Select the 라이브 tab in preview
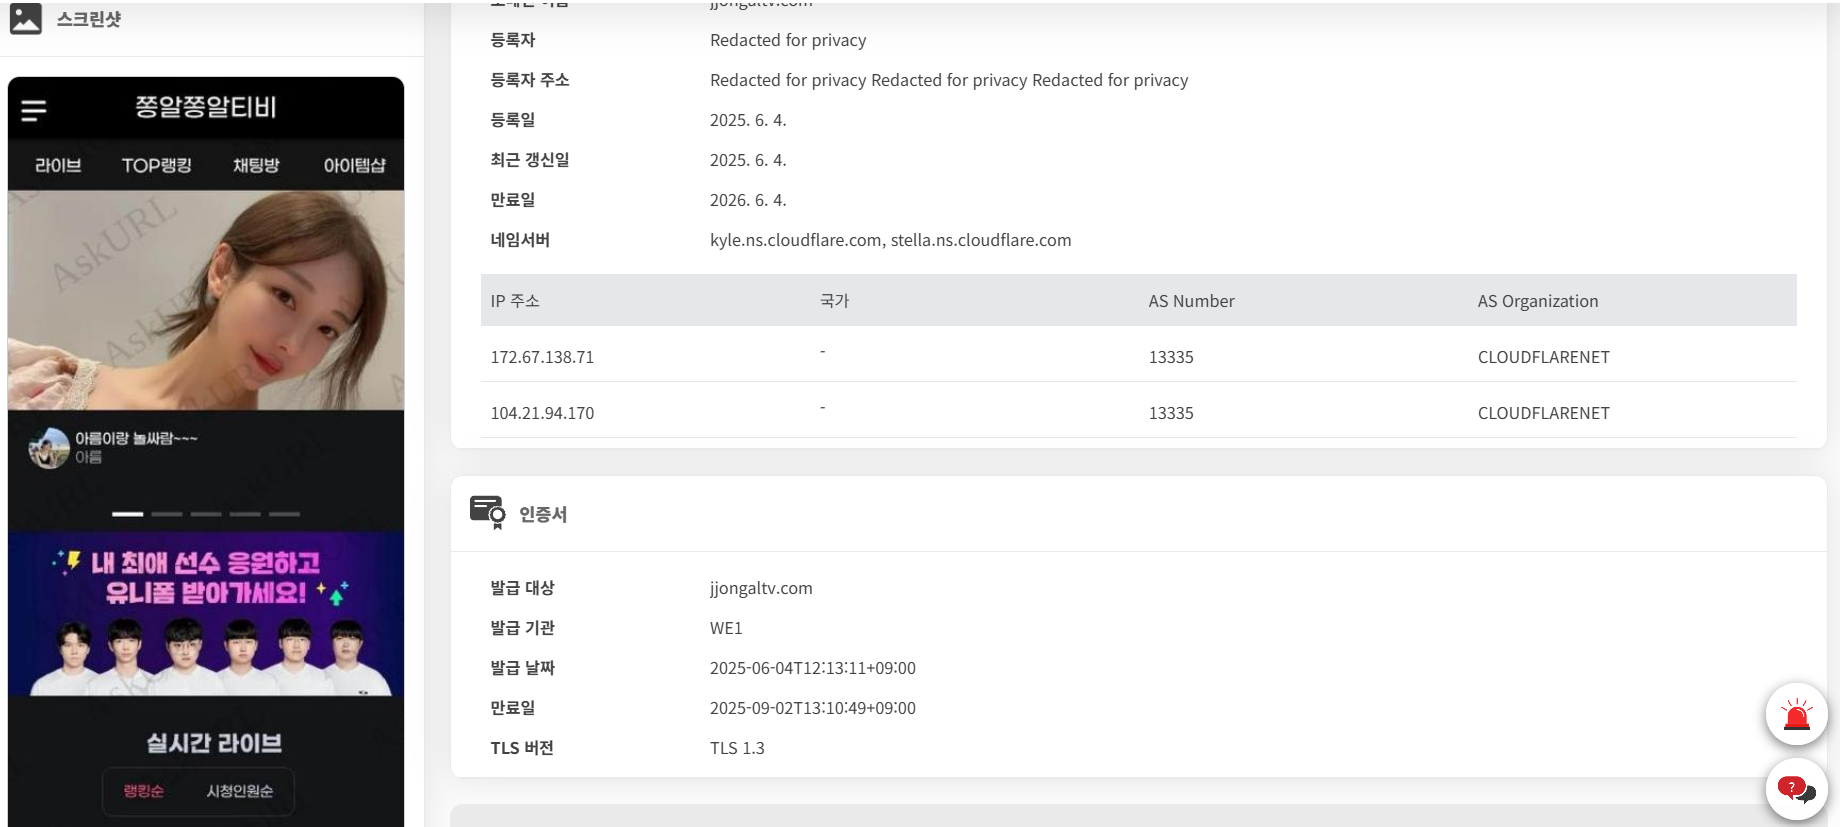 [58, 165]
